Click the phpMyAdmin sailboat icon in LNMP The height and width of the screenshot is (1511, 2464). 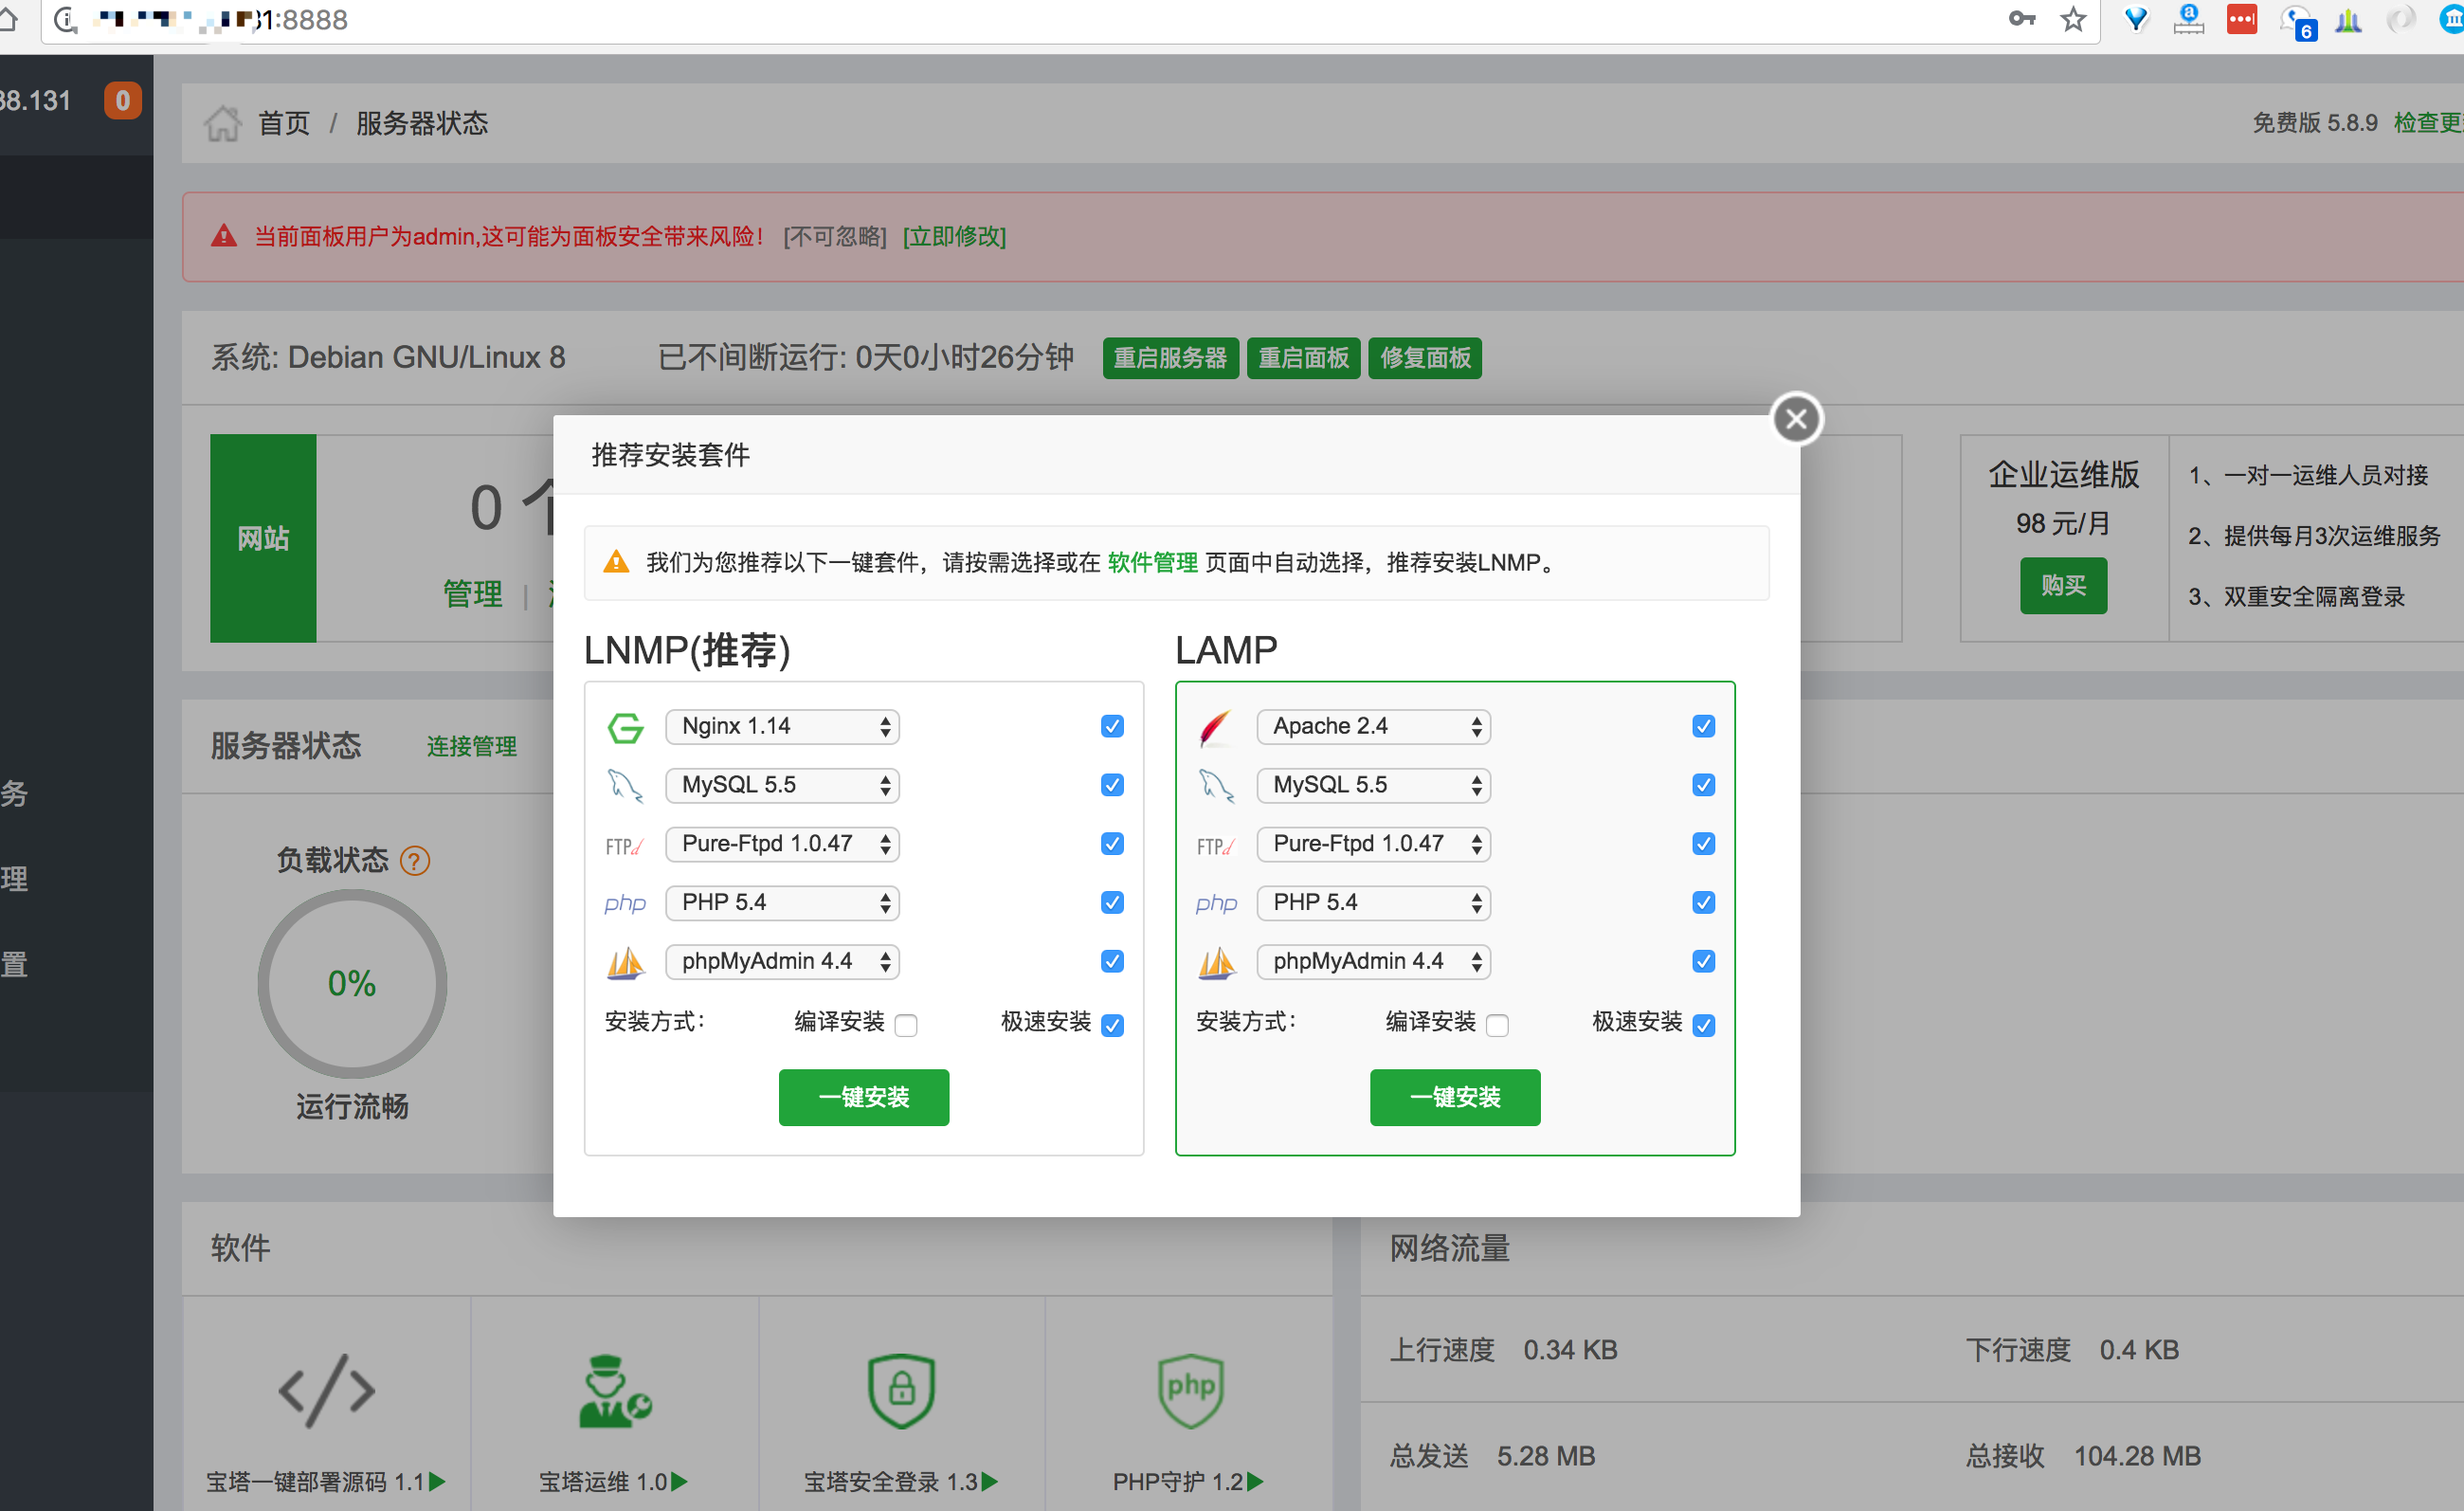[x=626, y=963]
